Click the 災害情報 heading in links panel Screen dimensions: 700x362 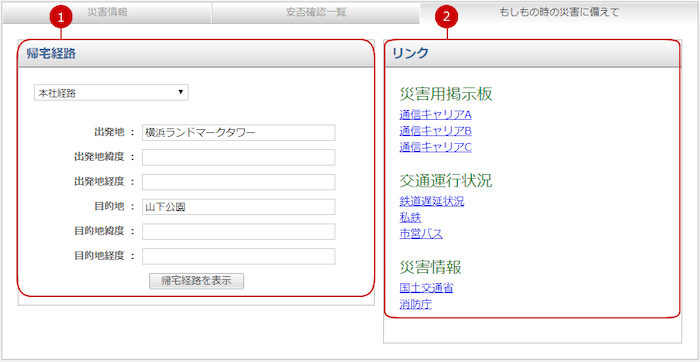430,267
